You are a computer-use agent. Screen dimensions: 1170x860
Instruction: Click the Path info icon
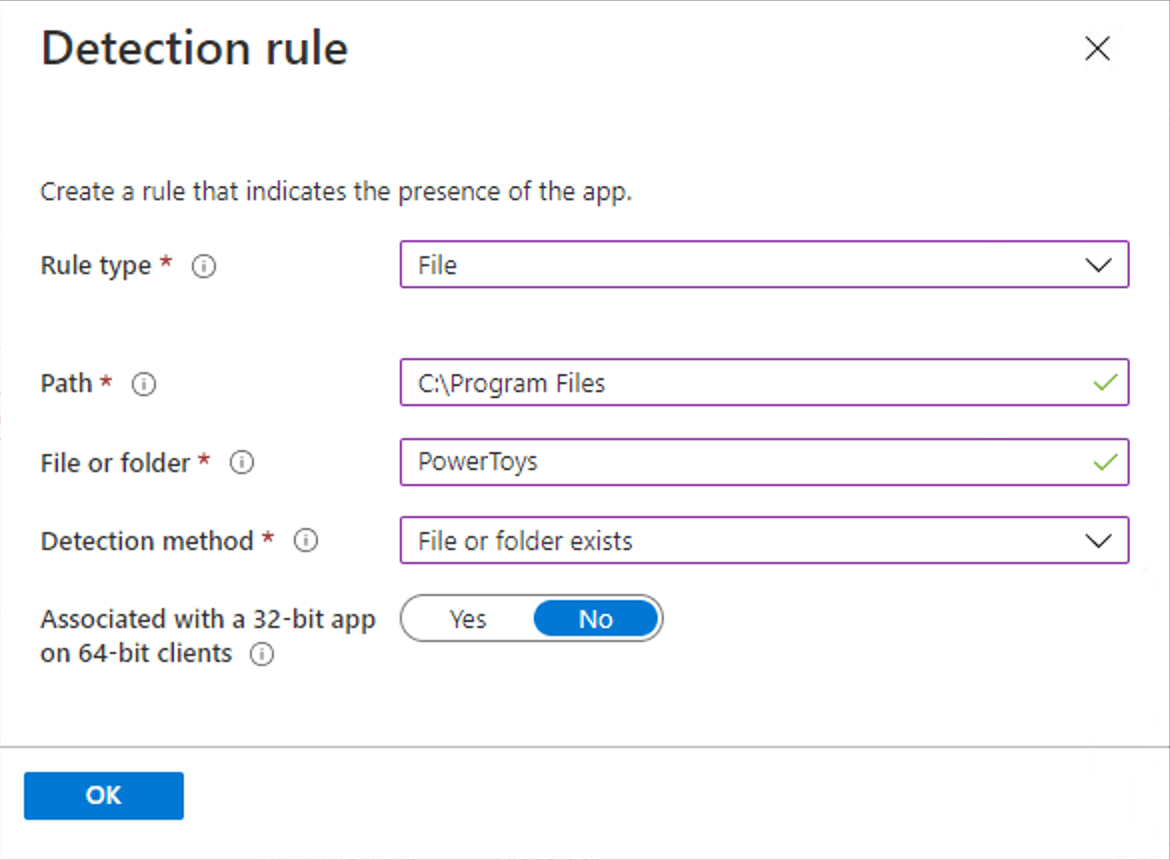pyautogui.click(x=143, y=384)
